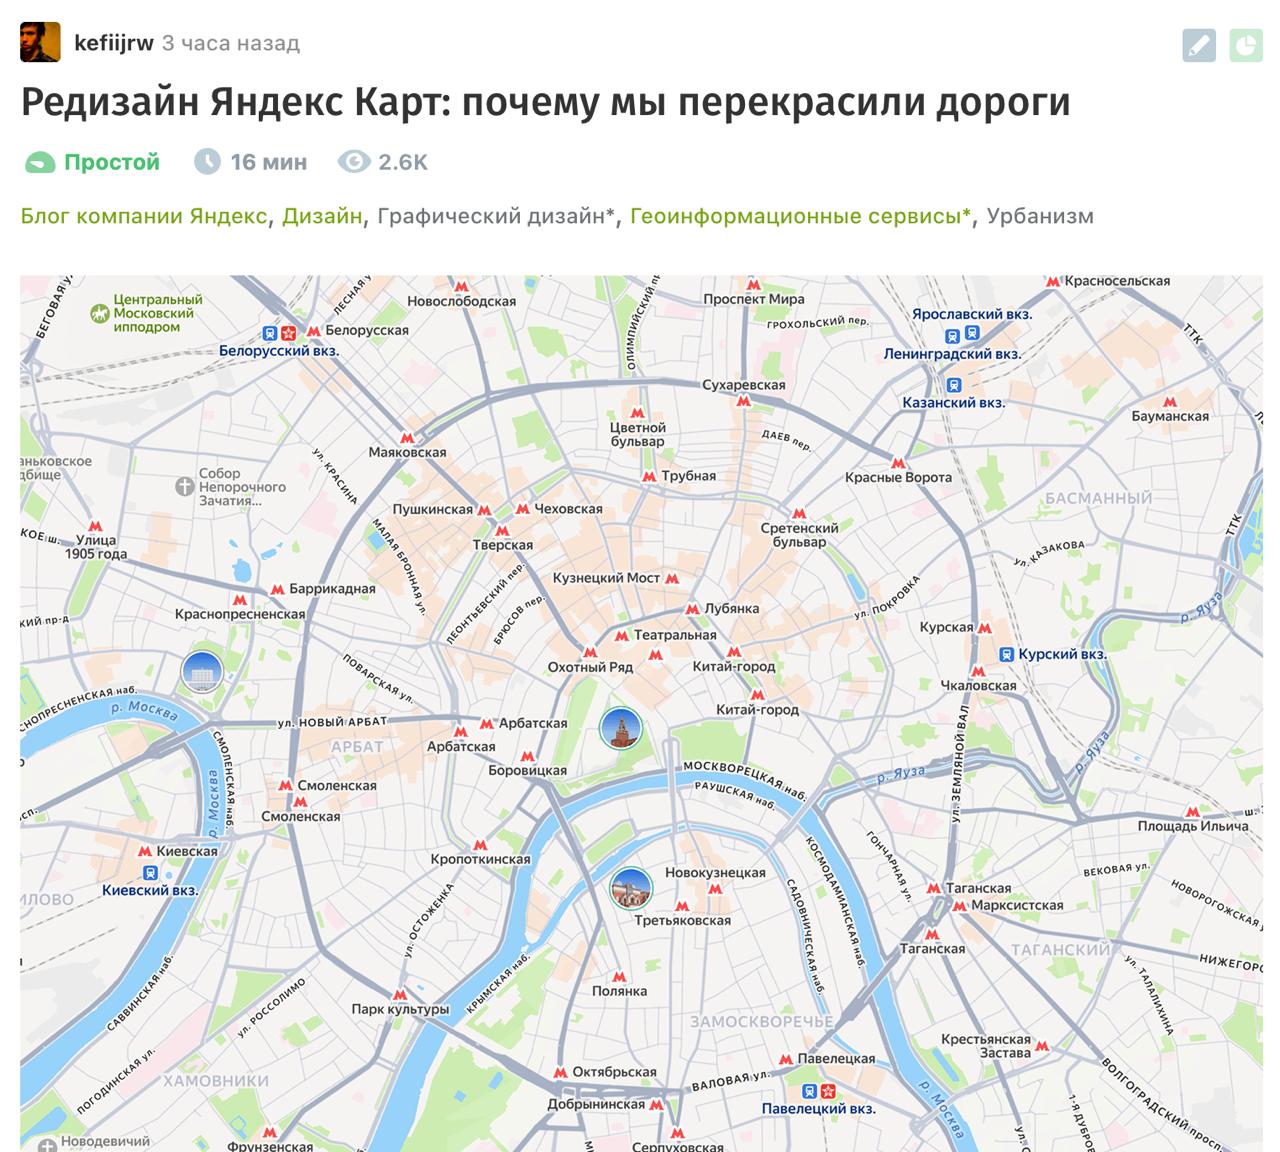
Task: Click the White House landmark icon on map
Action: [x=201, y=671]
